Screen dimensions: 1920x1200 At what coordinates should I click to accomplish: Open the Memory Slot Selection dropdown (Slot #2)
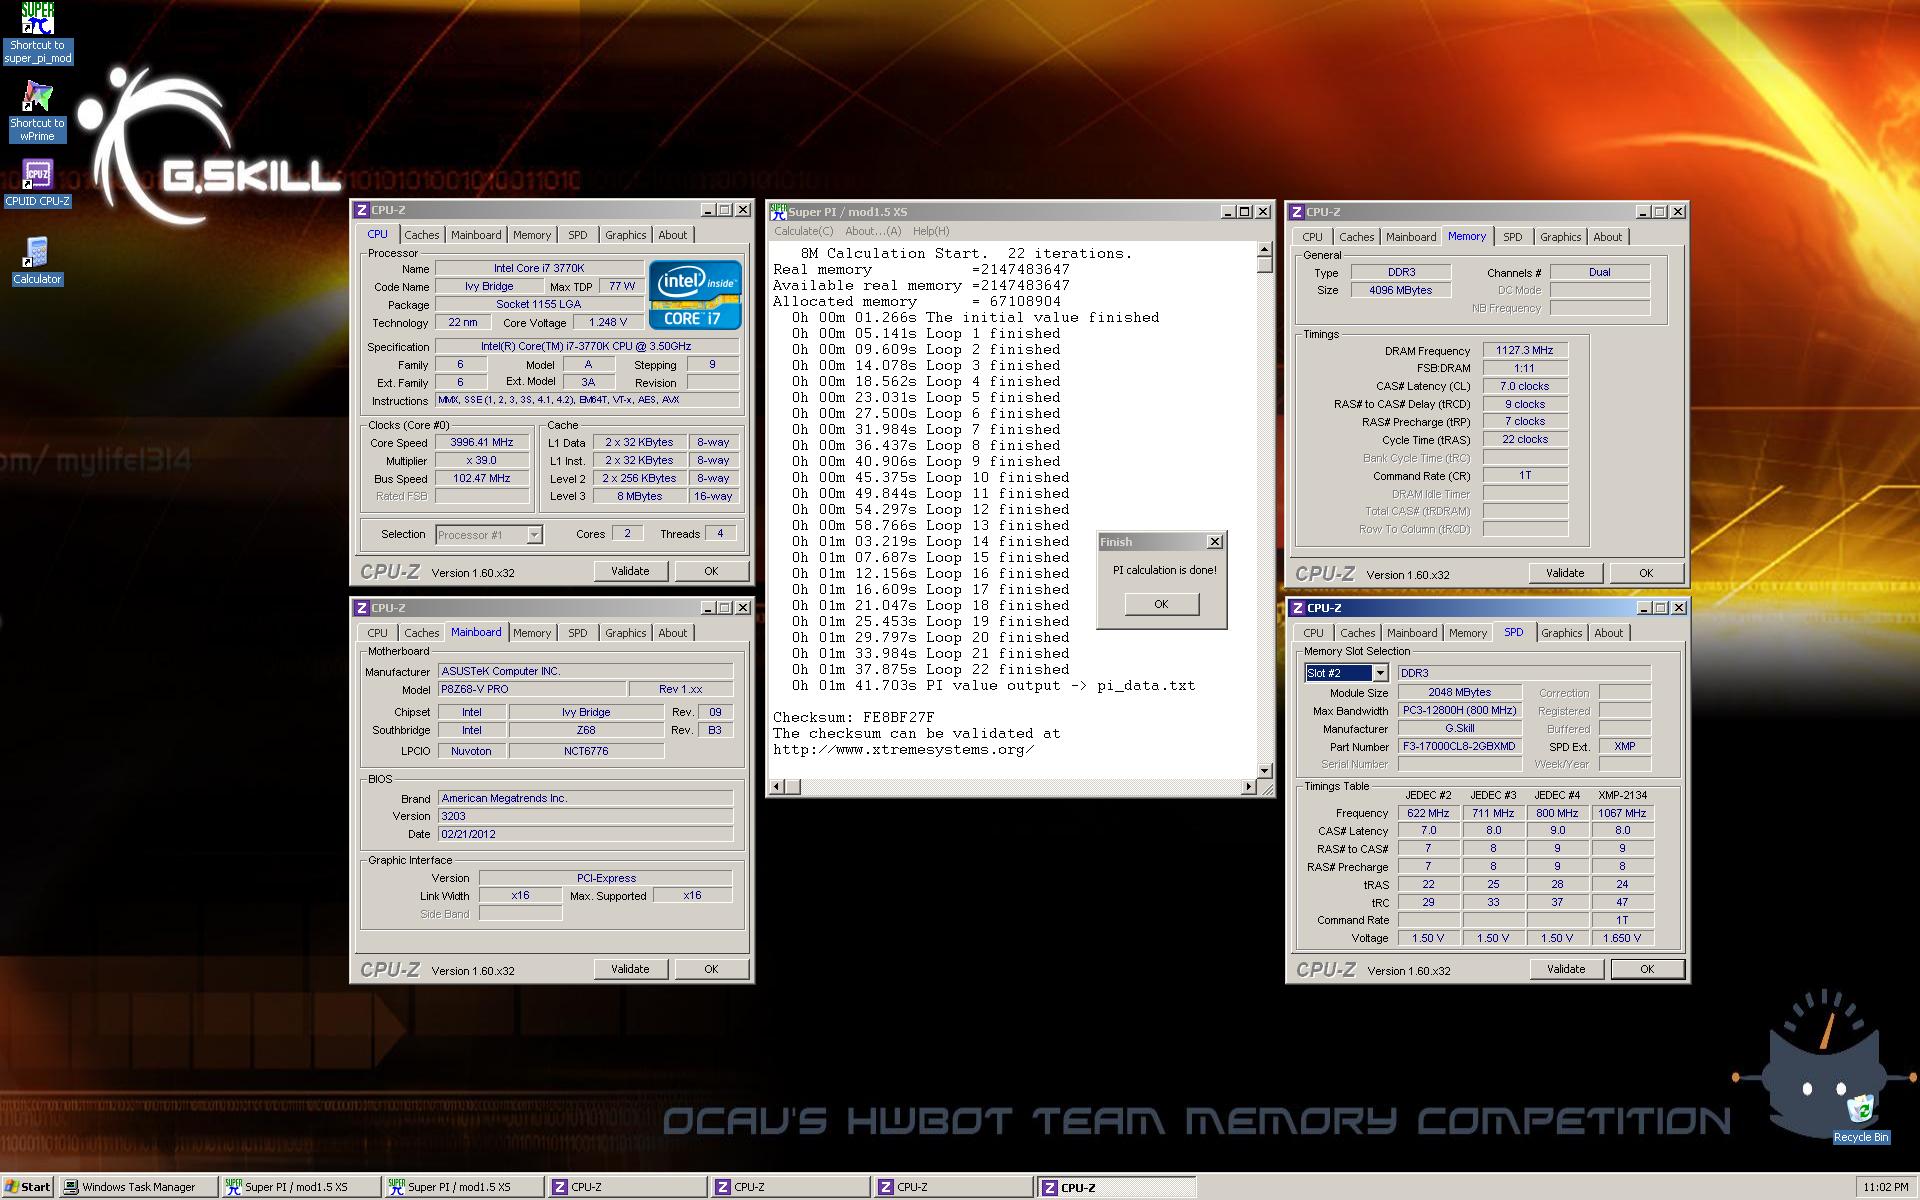pyautogui.click(x=1380, y=673)
